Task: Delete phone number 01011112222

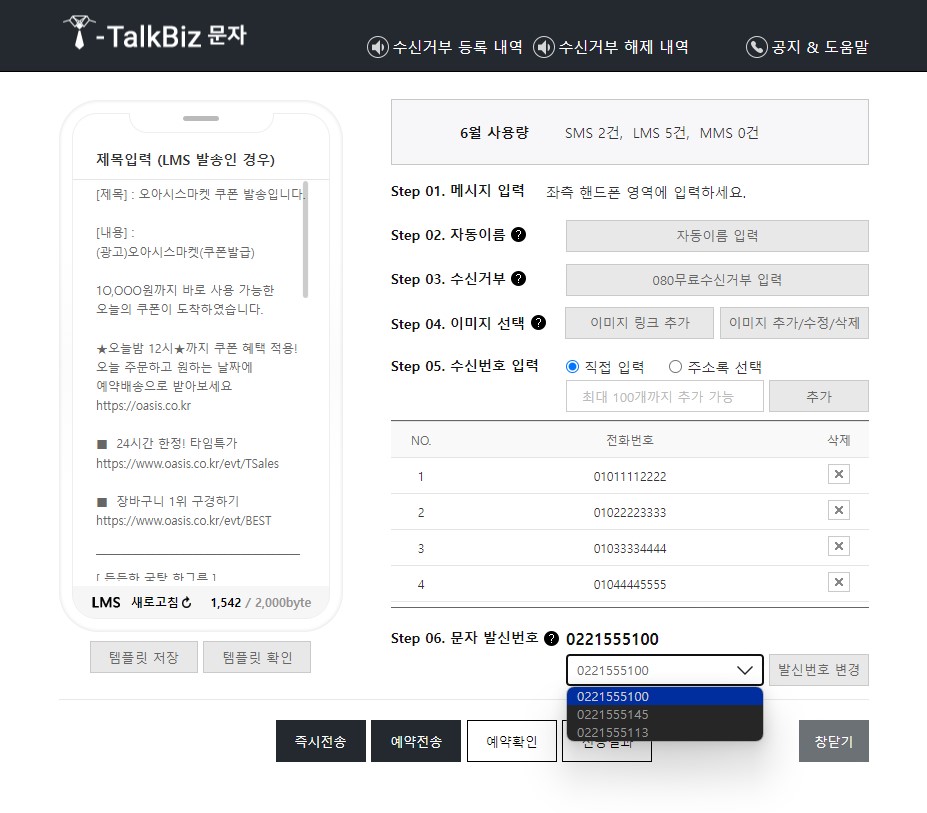Action: pos(838,474)
